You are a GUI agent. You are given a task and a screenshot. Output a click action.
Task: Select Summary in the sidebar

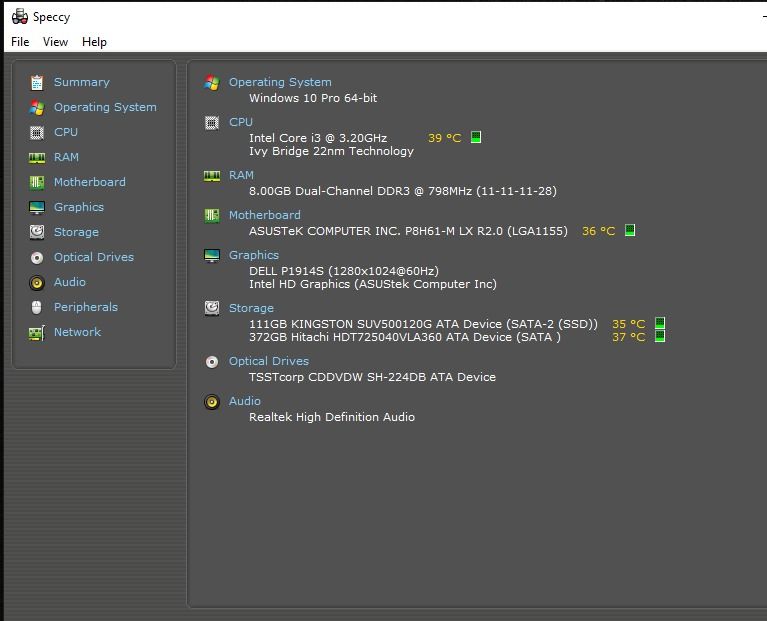[82, 82]
